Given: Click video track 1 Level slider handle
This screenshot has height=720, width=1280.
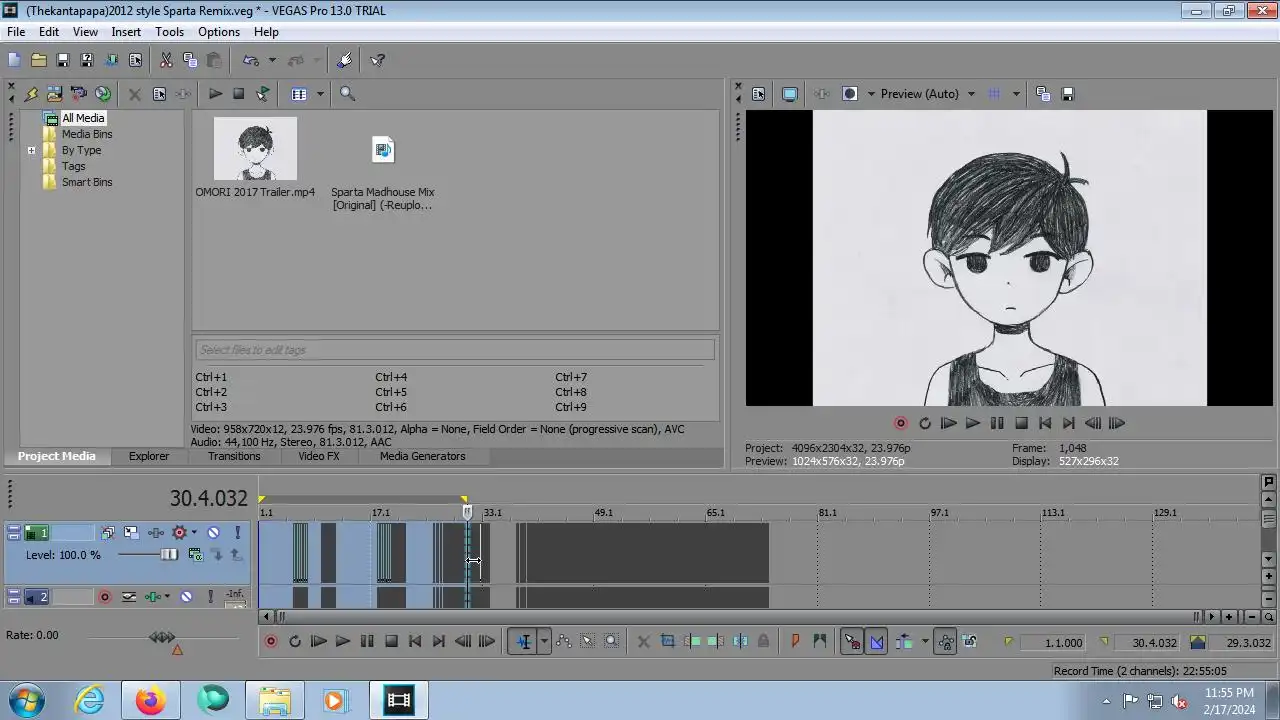Looking at the screenshot, I should click(169, 555).
